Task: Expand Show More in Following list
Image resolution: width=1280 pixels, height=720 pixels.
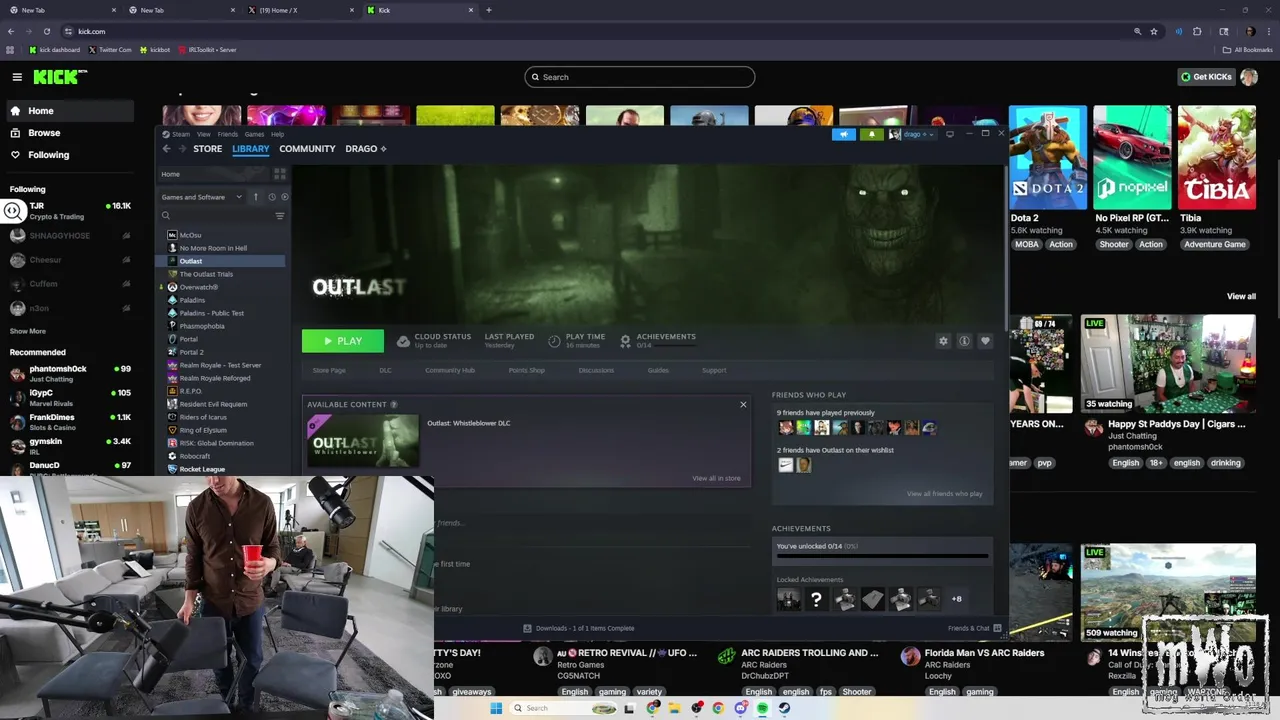Action: pyautogui.click(x=28, y=331)
